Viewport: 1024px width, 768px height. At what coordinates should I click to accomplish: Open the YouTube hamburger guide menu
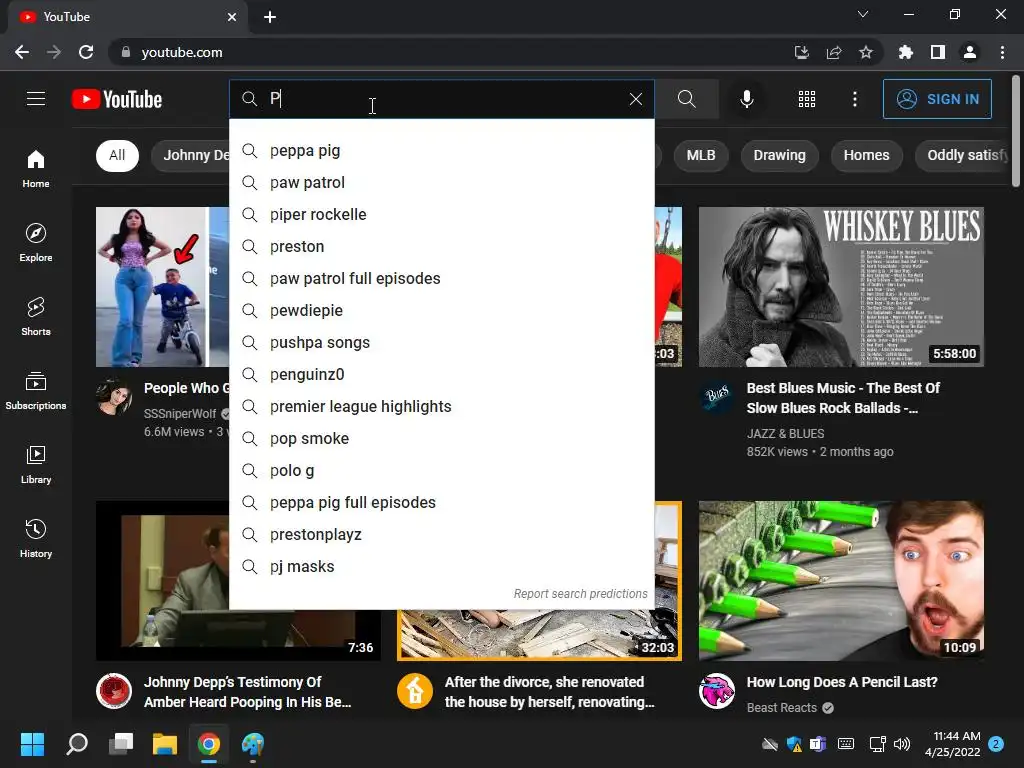[36, 99]
